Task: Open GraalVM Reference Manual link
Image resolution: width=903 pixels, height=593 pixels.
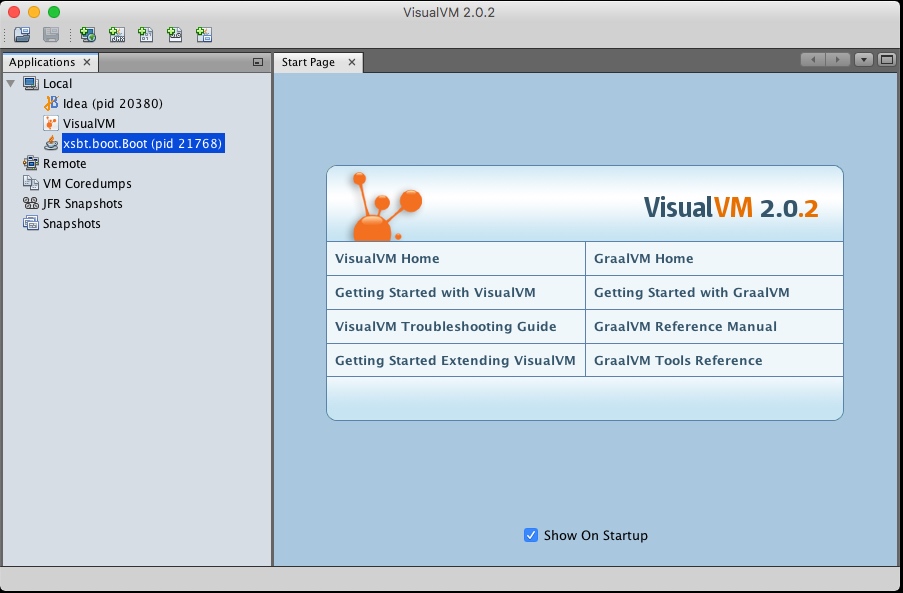Action: pos(685,326)
